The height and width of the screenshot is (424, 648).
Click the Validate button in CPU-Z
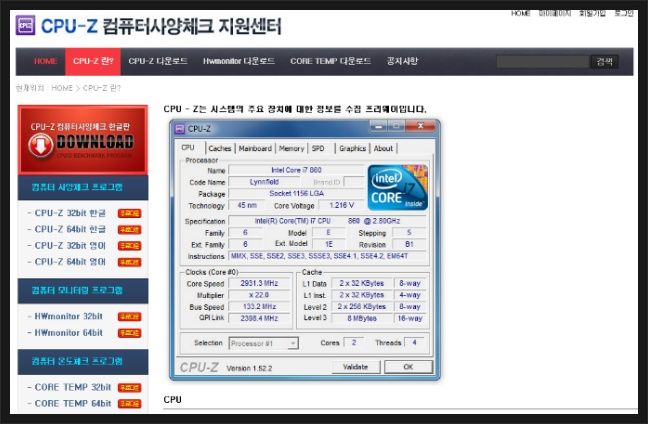pos(355,367)
